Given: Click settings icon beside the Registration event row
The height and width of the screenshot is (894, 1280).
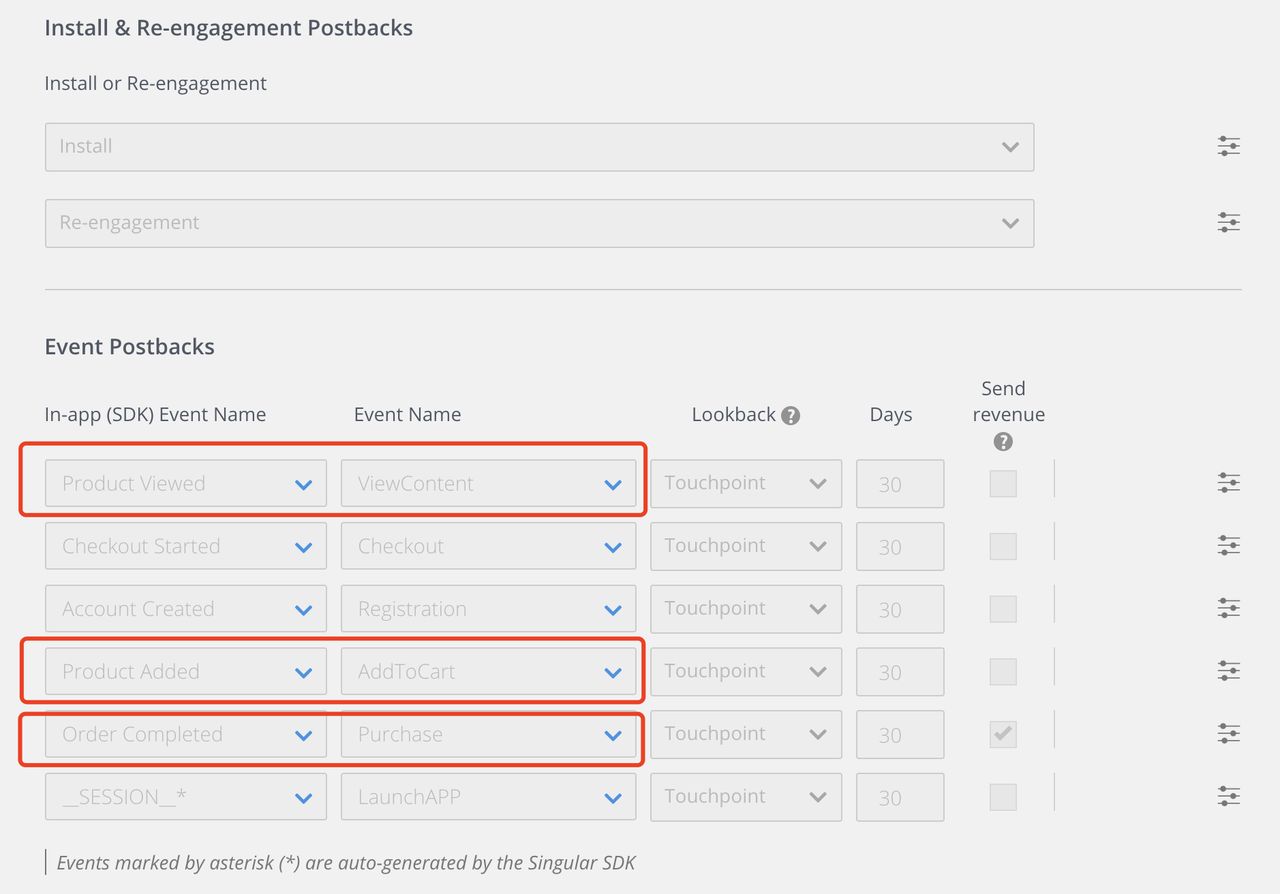Looking at the screenshot, I should pyautogui.click(x=1228, y=607).
